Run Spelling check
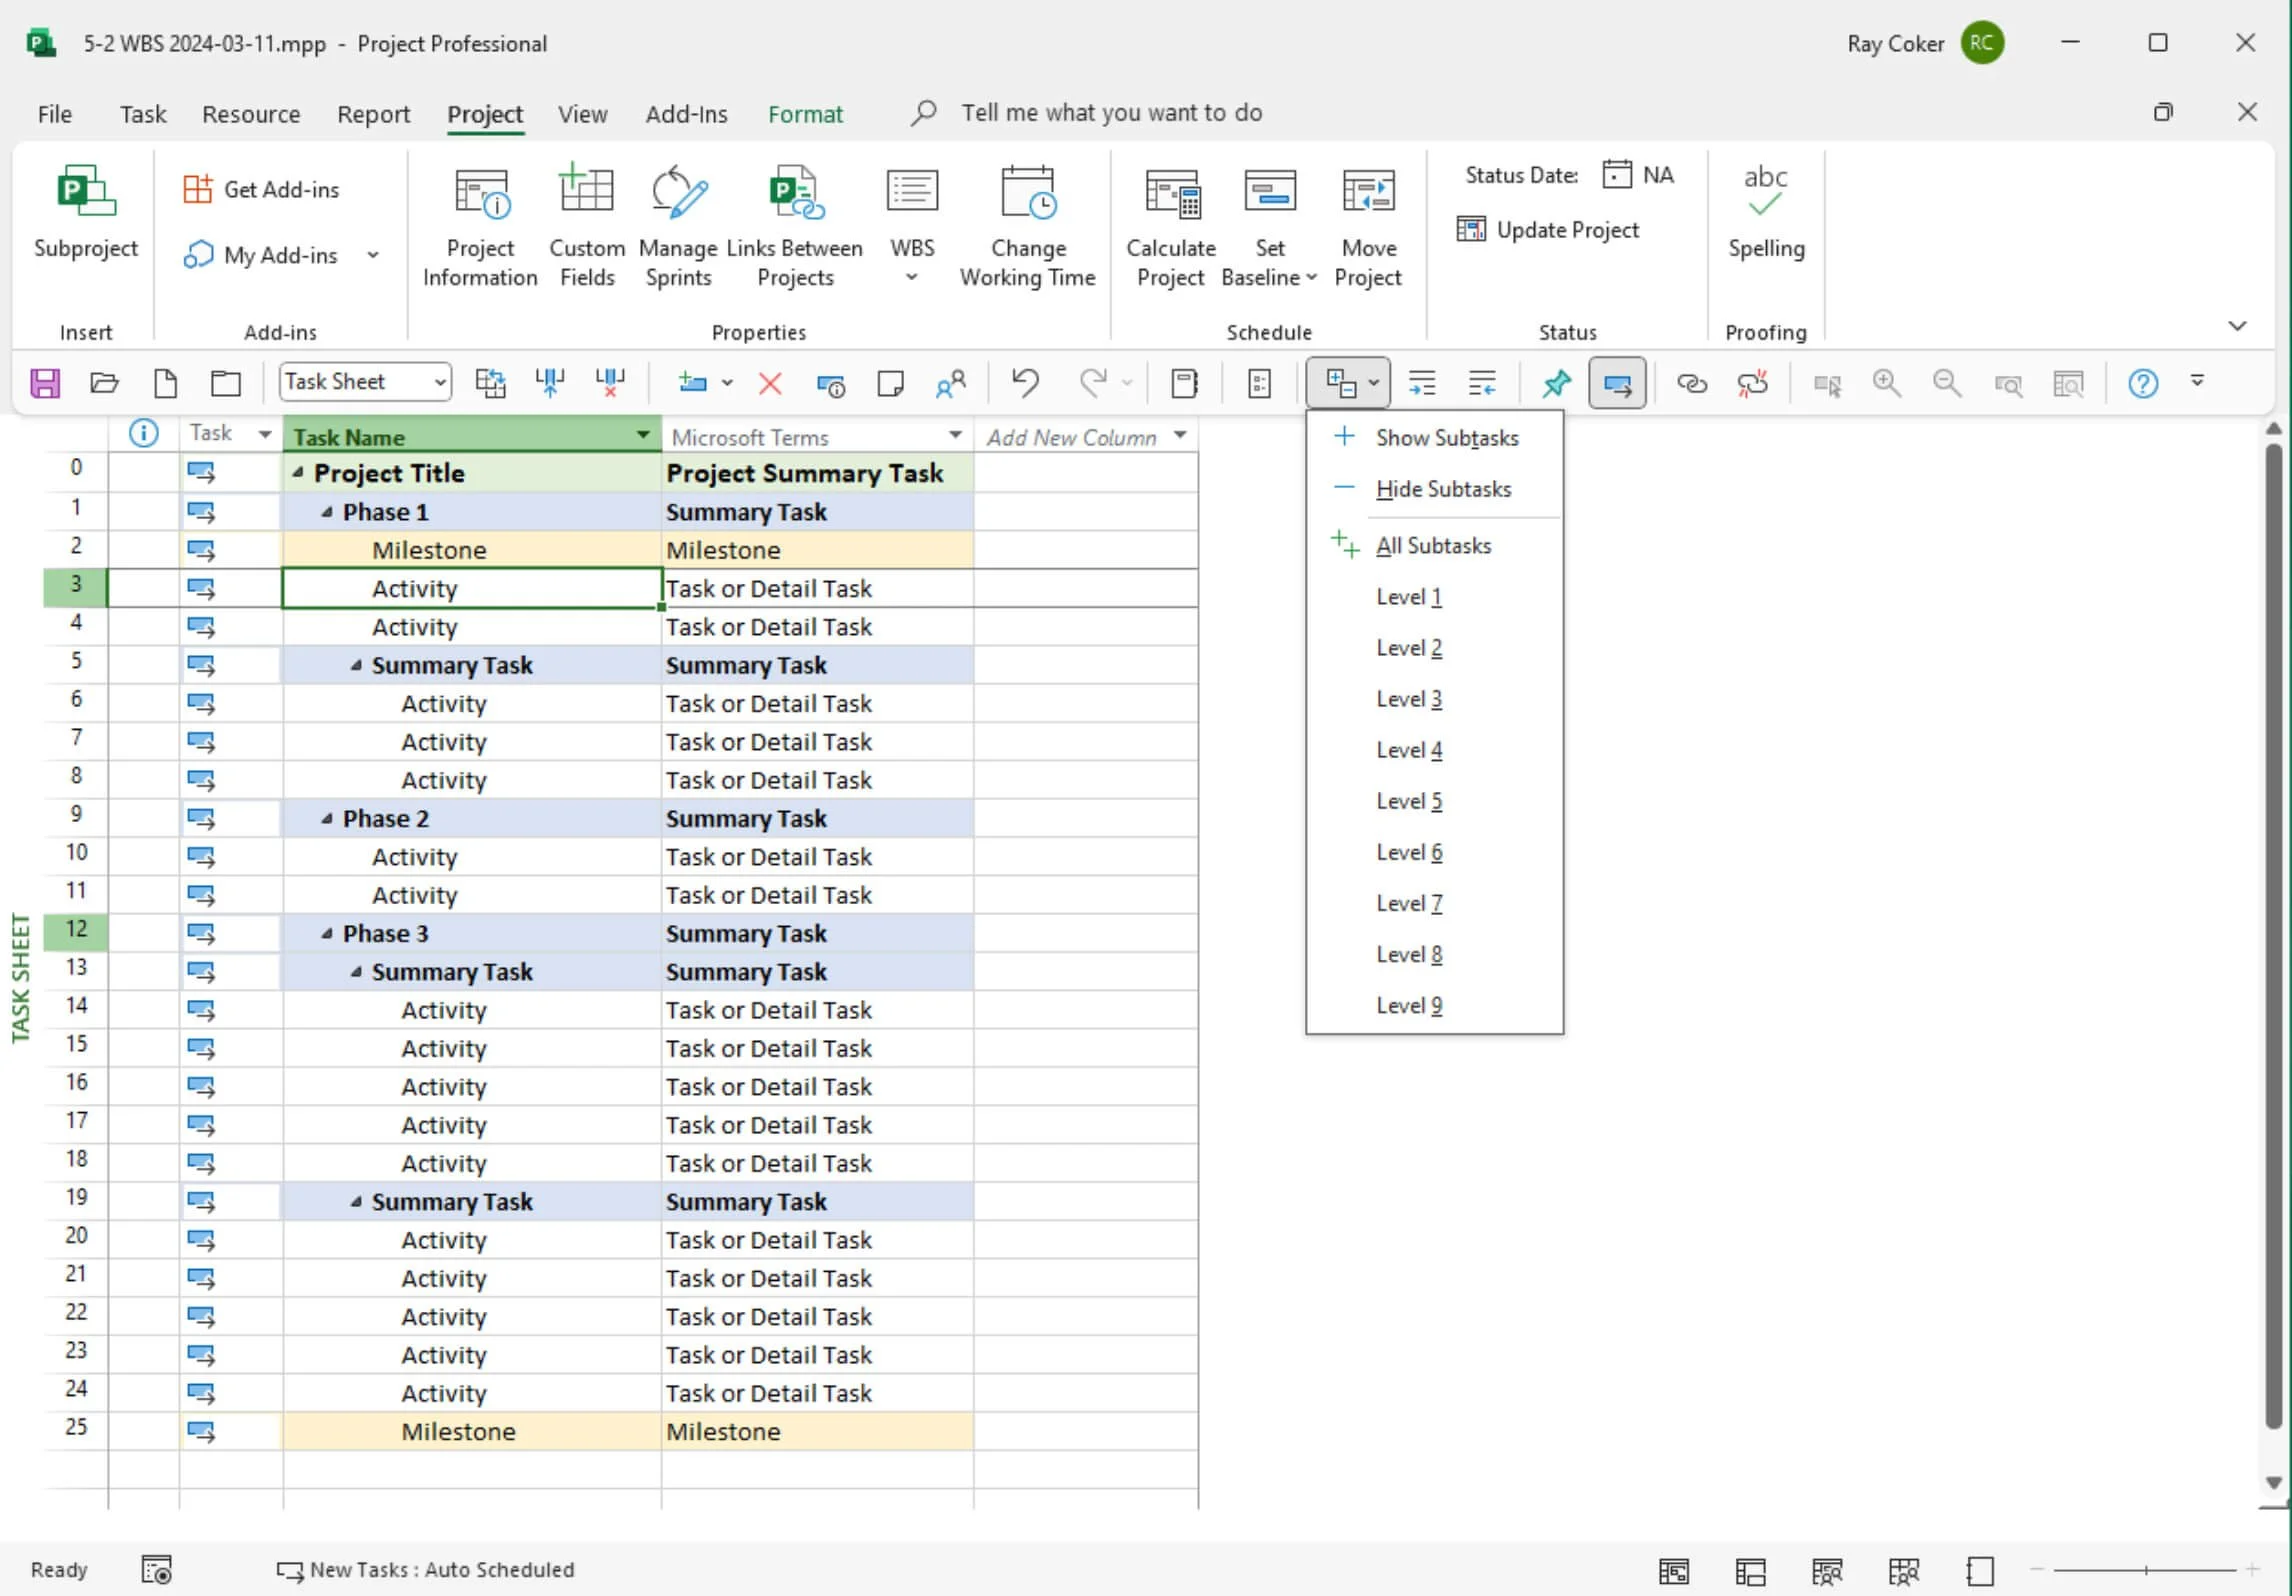The image size is (2292, 1596). 1766,212
